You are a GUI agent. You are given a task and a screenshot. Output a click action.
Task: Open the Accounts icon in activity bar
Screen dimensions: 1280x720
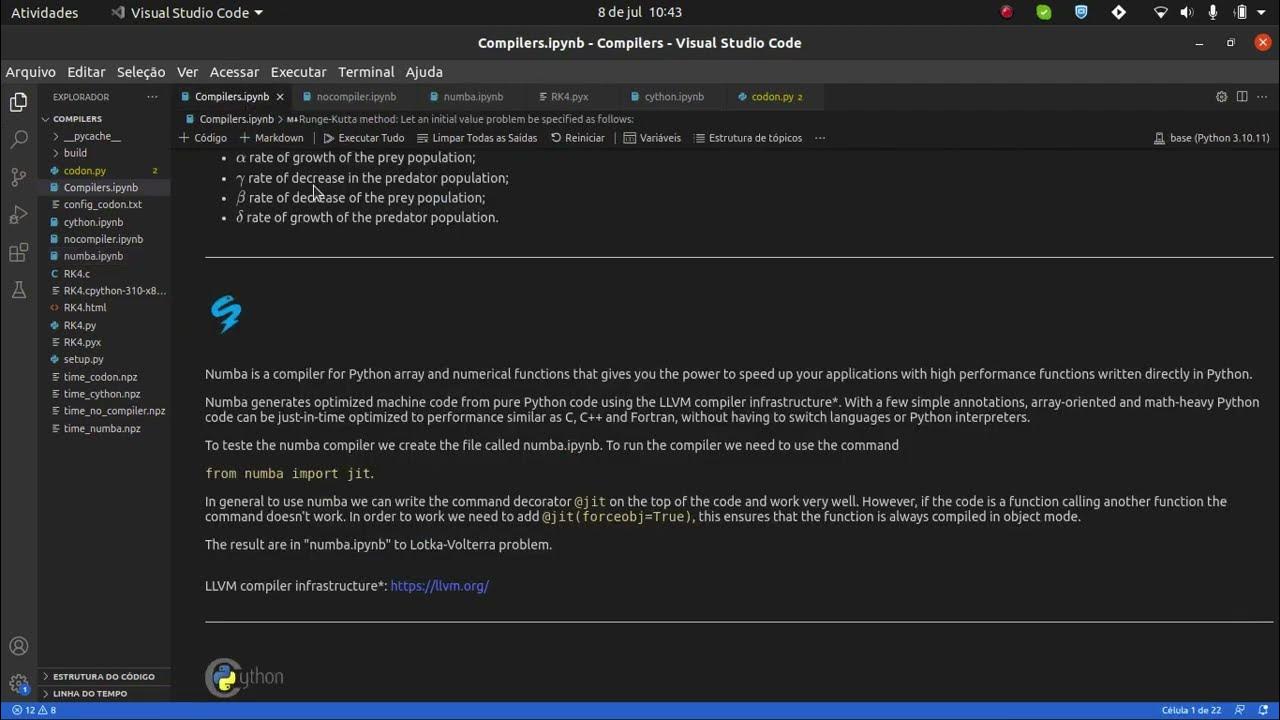coord(18,646)
